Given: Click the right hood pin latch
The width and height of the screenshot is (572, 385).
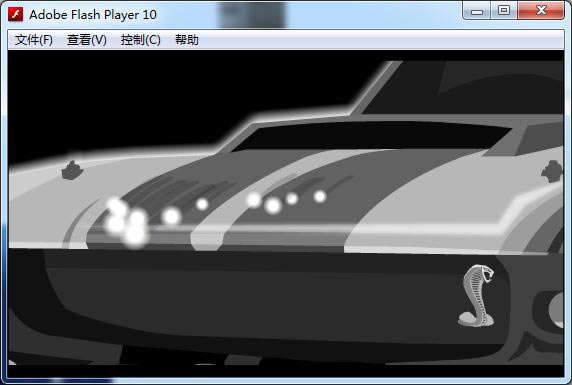Looking at the screenshot, I should tap(552, 171).
